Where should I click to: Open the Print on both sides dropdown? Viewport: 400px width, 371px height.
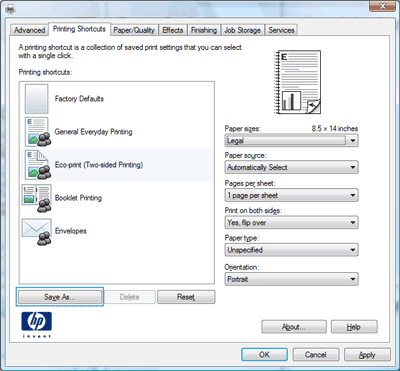(291, 223)
